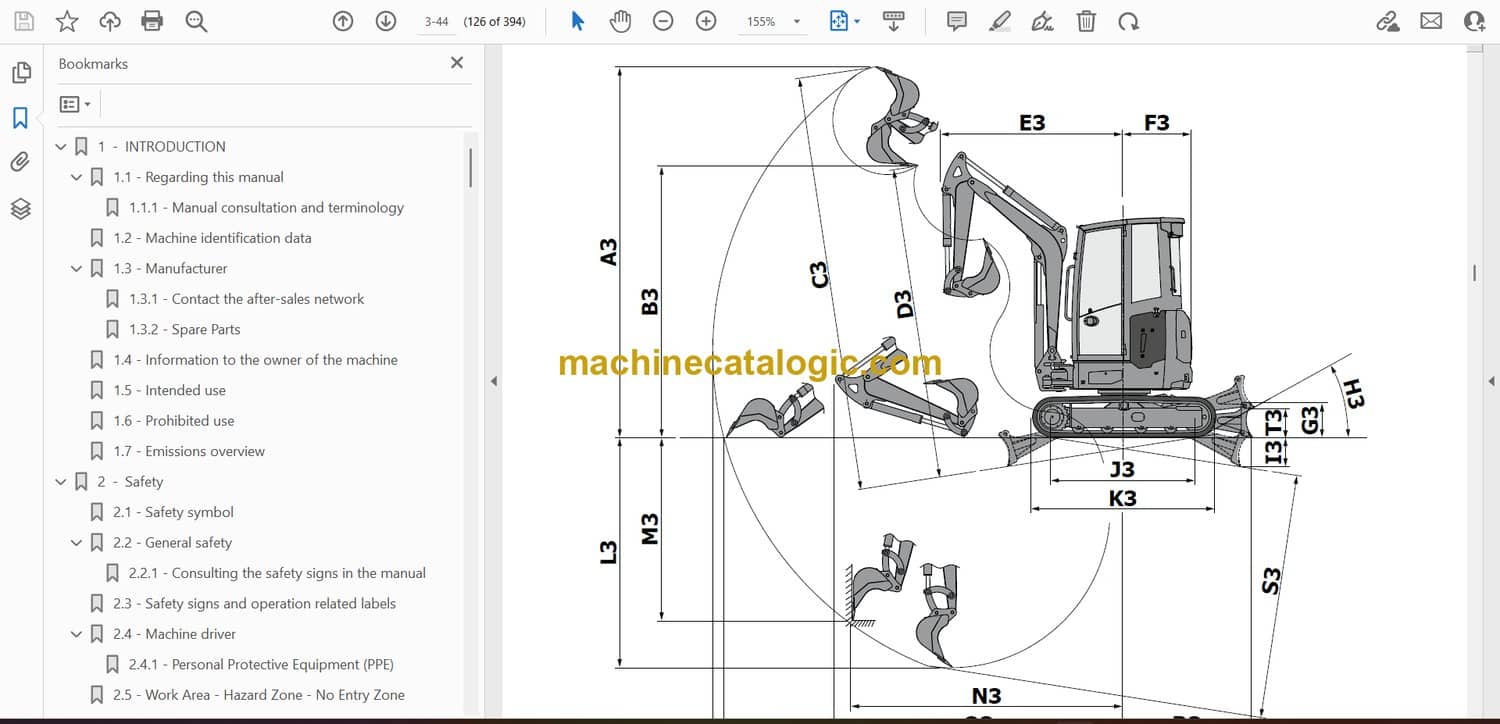Go to '2 - Safety' bookmark
This screenshot has height=724, width=1500.
point(130,482)
